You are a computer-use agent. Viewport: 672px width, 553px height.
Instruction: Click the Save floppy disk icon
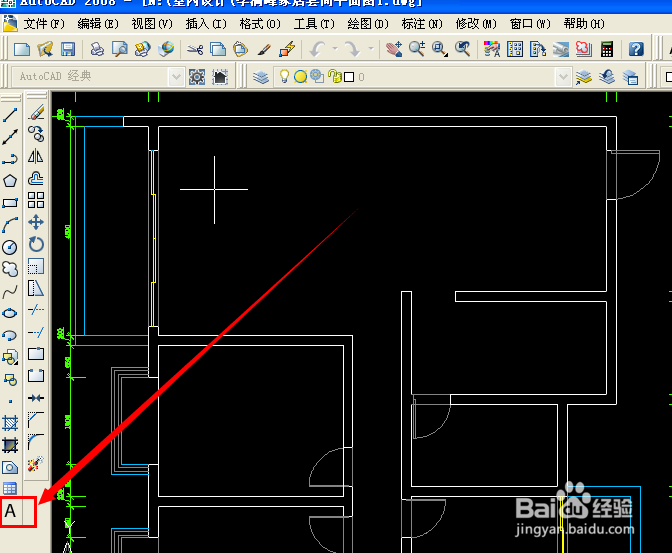click(68, 49)
